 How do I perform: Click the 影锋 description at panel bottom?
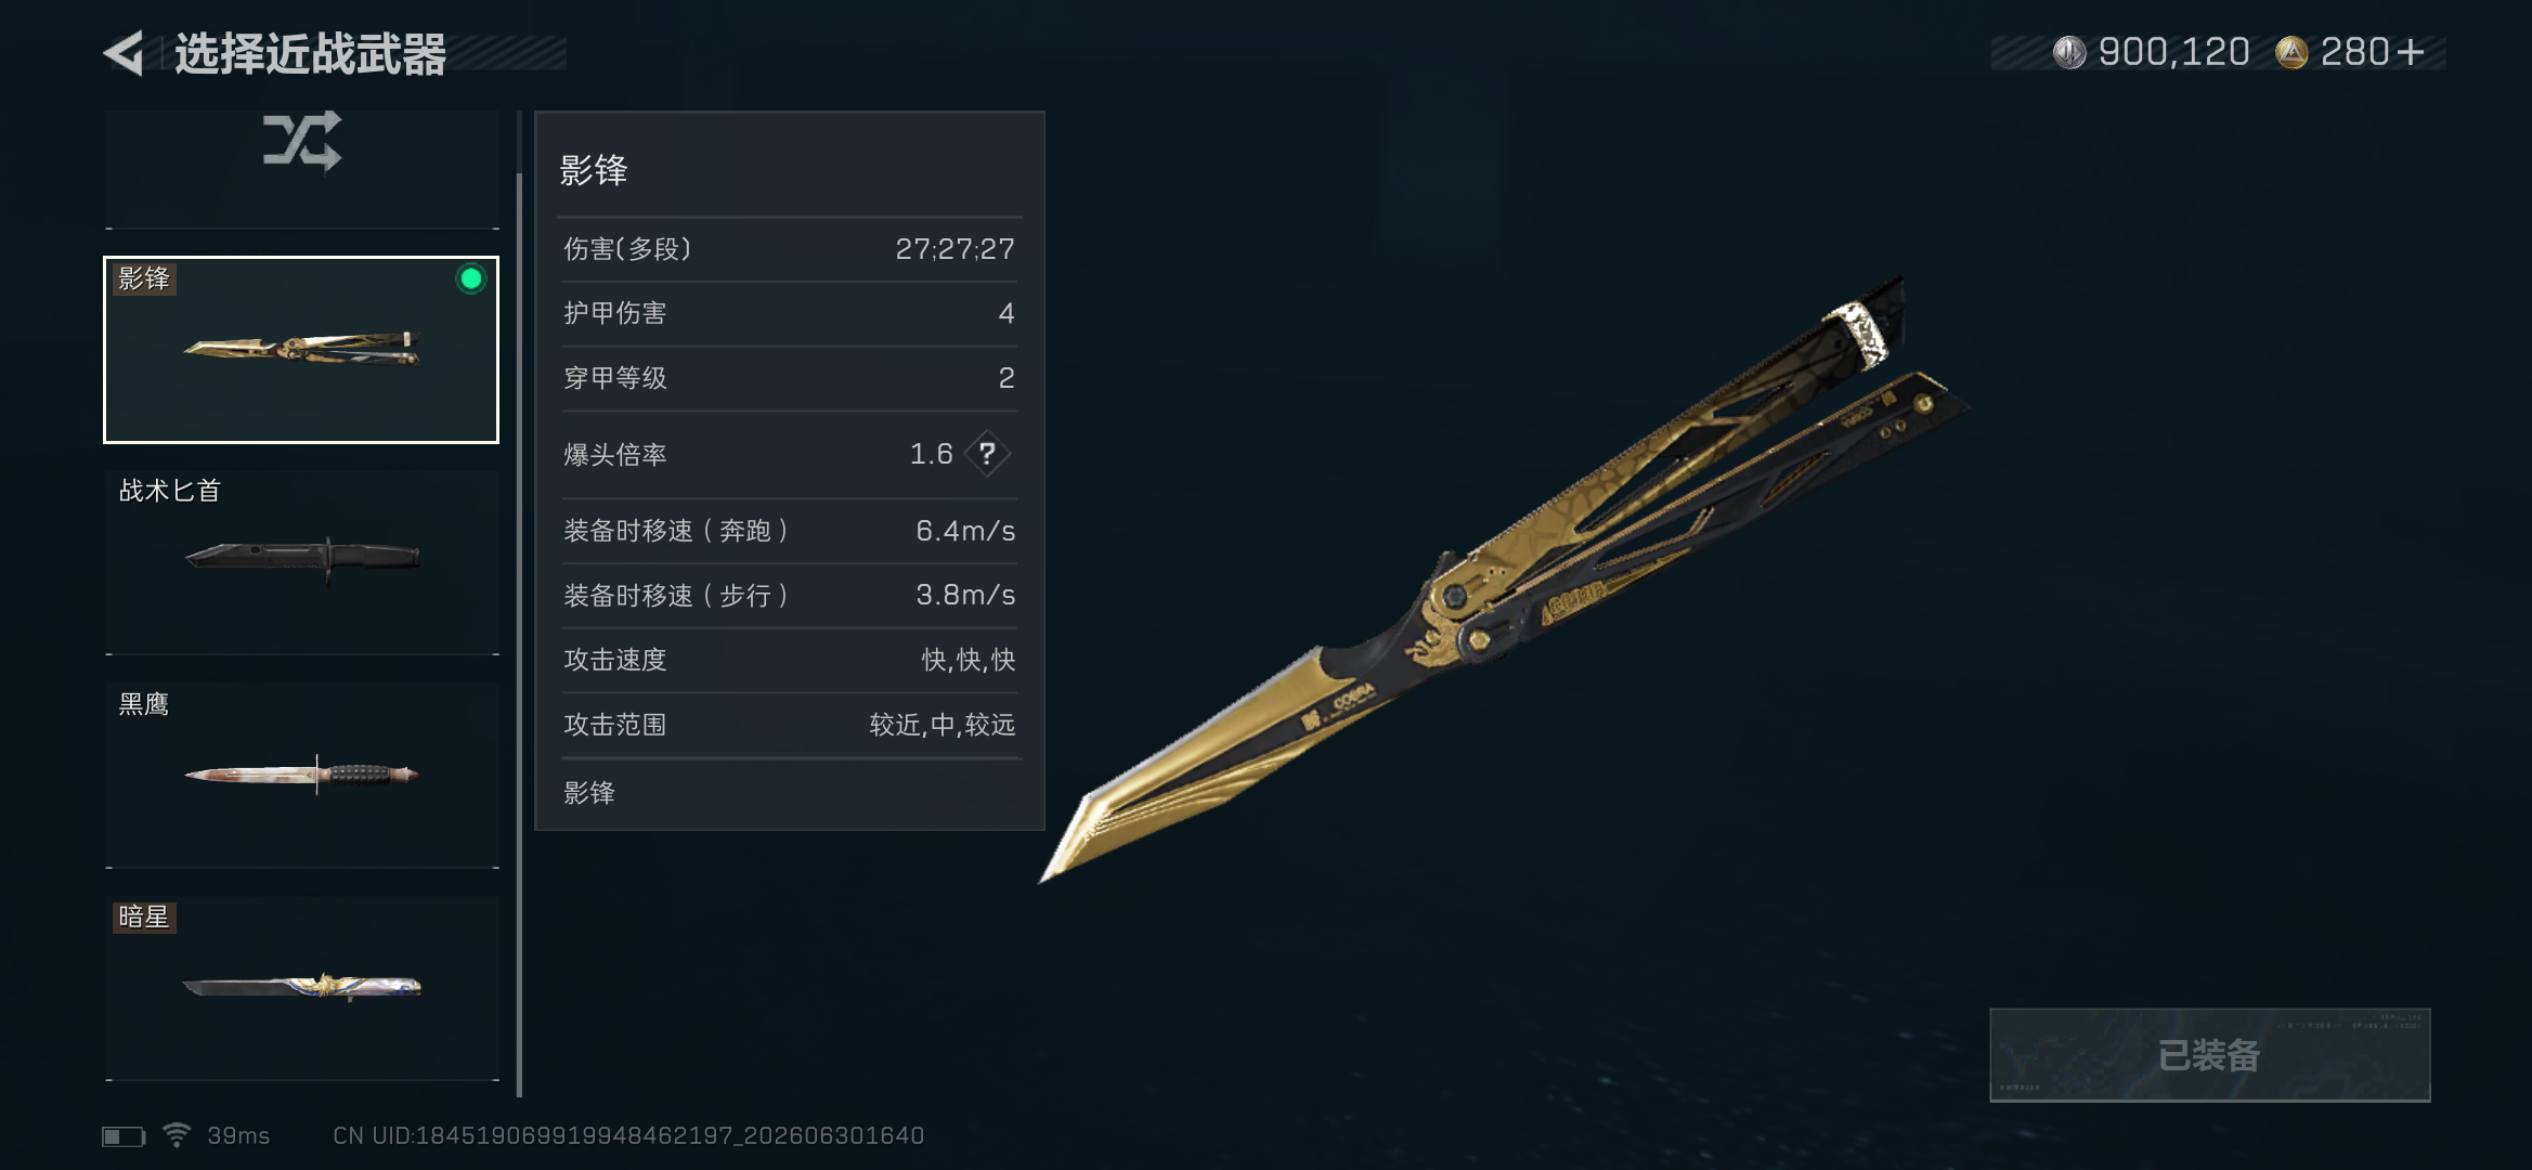pyautogui.click(x=589, y=793)
